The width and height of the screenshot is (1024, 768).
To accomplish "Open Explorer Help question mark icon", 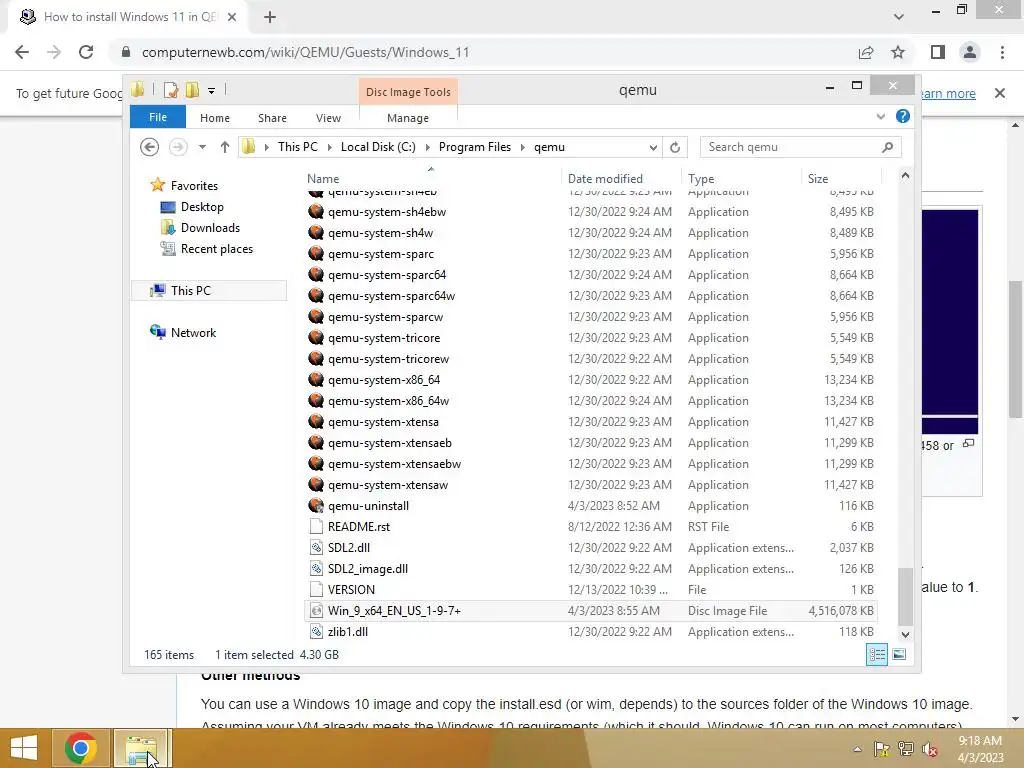I will [903, 116].
